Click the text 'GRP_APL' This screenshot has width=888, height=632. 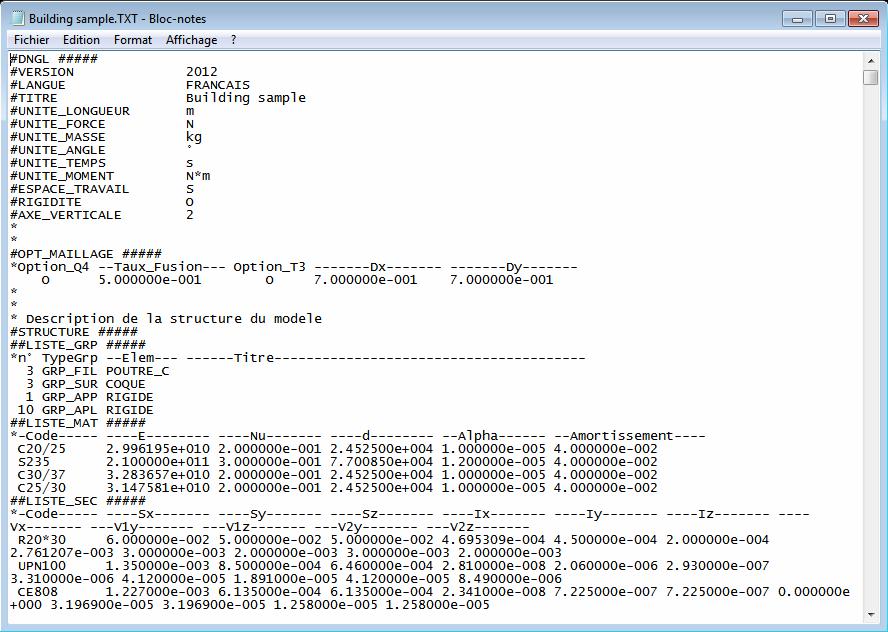(70, 411)
